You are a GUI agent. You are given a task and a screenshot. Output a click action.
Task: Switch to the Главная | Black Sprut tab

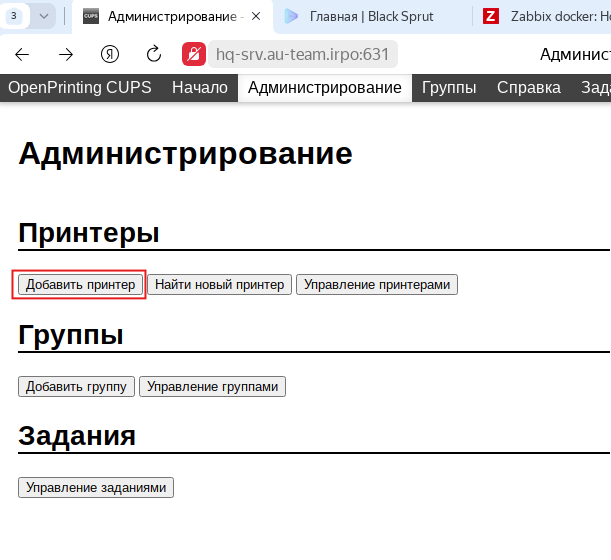point(370,16)
